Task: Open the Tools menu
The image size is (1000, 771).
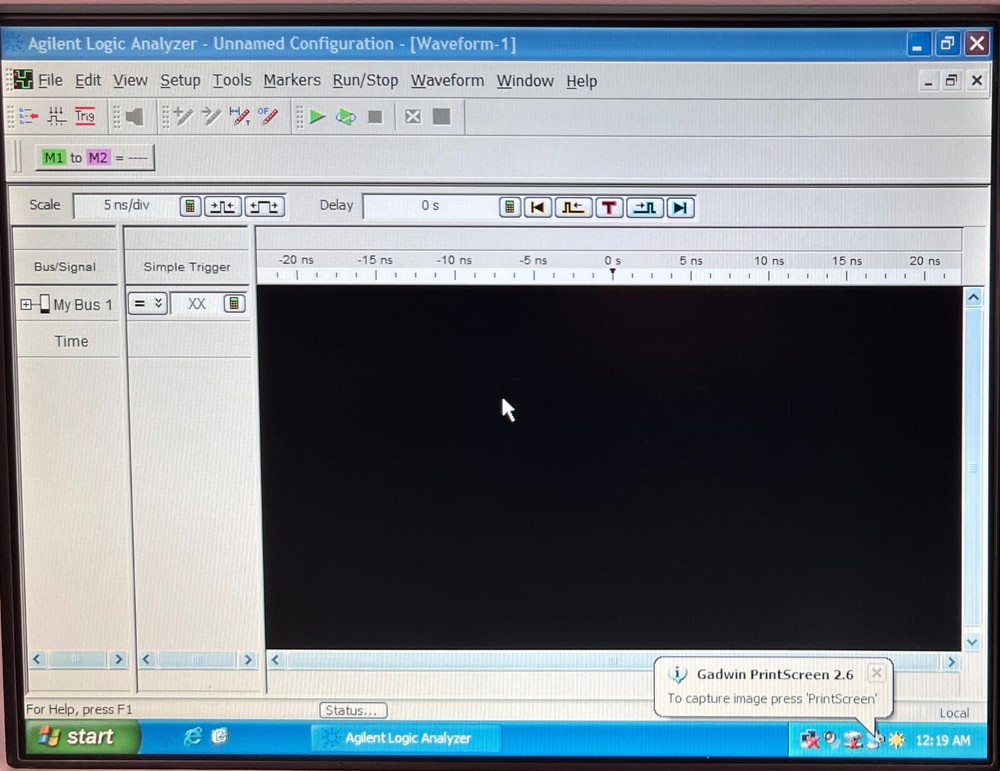Action: tap(232, 80)
